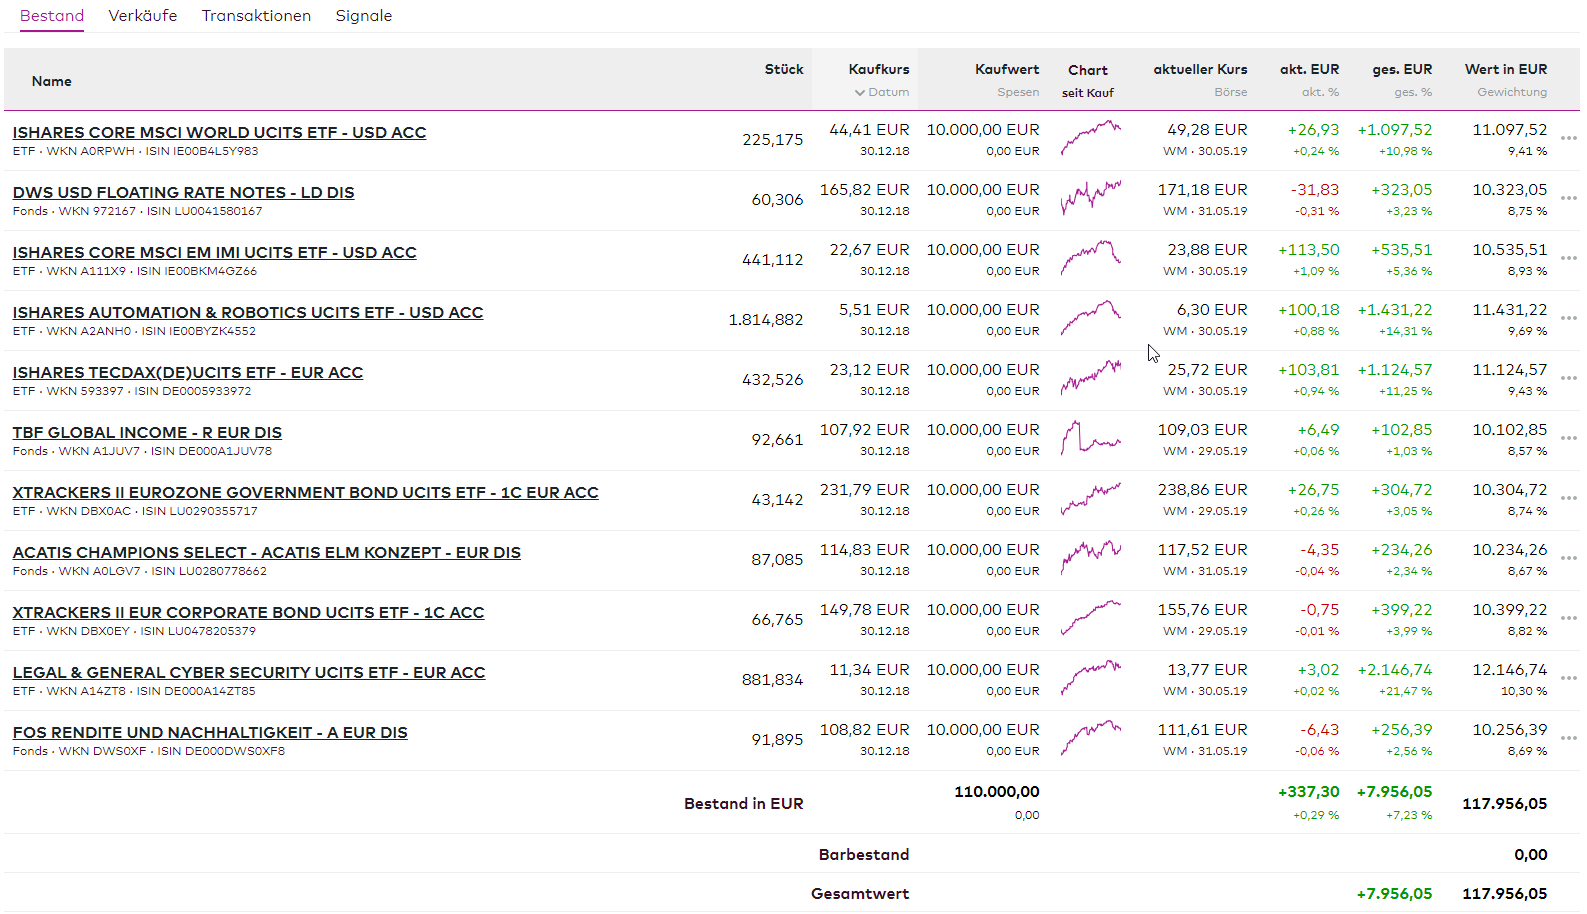This screenshot has width=1587, height=914.
Task: Open more options for Xtrackers II EUR Corporate Bond
Action: tap(1568, 619)
